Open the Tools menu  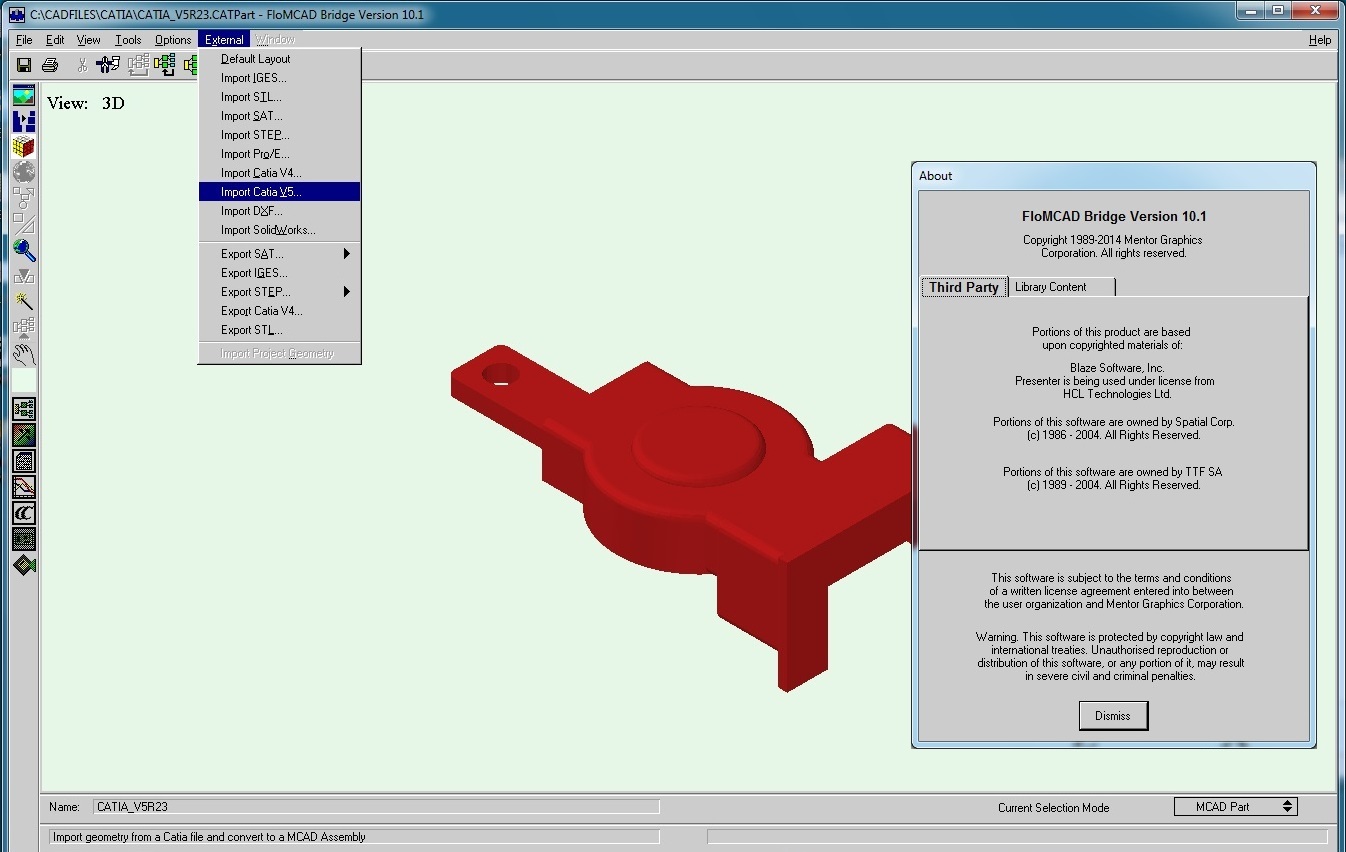(128, 40)
